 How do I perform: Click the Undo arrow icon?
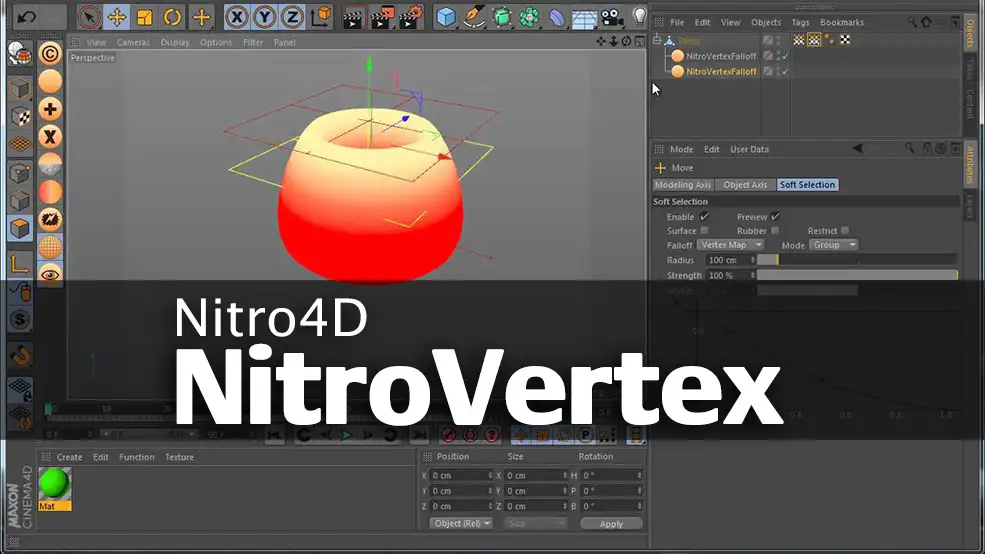[27, 17]
